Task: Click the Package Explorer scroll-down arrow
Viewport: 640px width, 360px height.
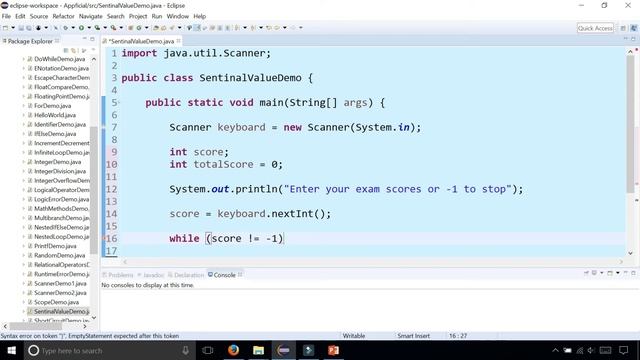Action: [x=94, y=318]
